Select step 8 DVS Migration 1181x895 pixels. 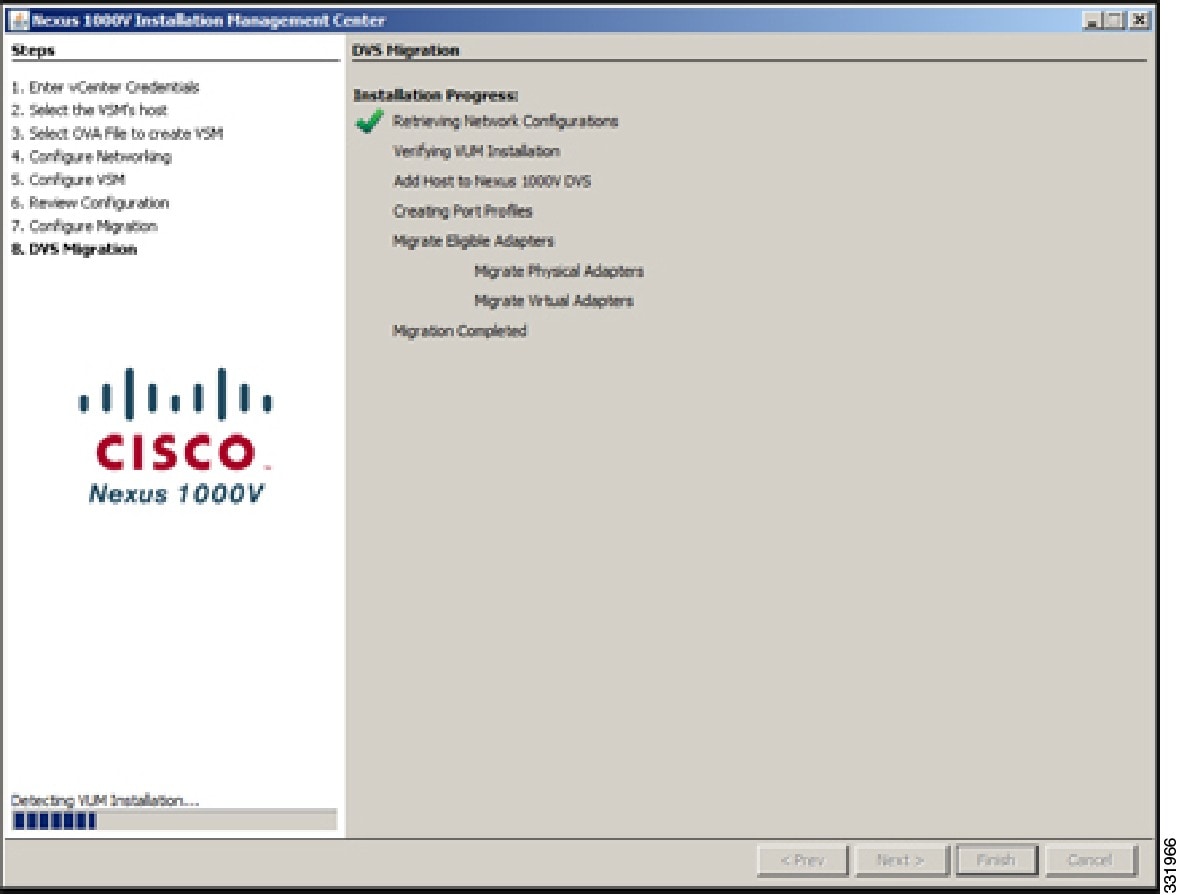(x=74, y=249)
